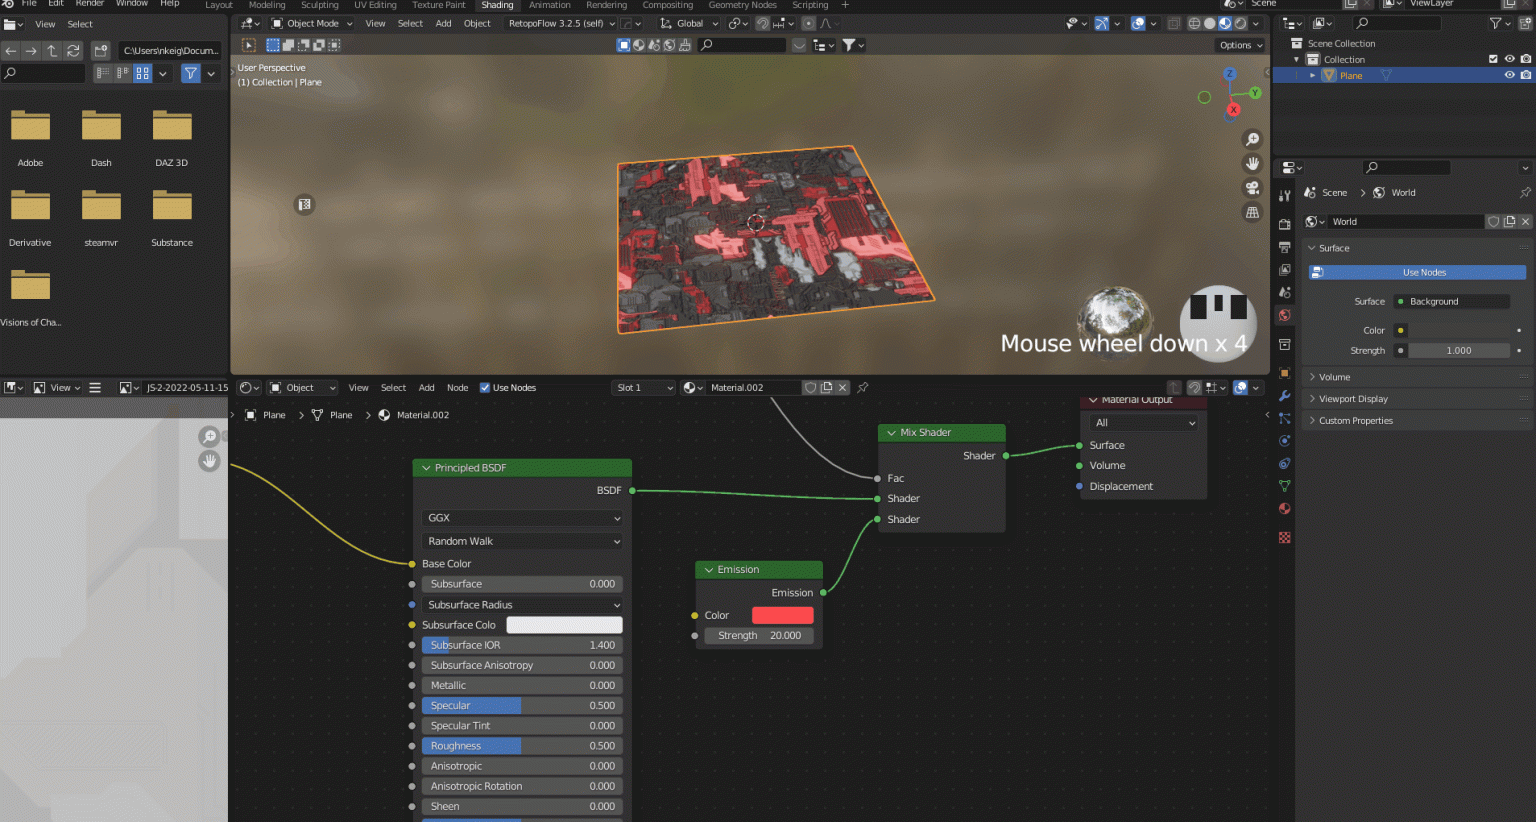The width and height of the screenshot is (1536, 822).
Task: Open Random Walk subsurface method dropdown
Action: [523, 541]
